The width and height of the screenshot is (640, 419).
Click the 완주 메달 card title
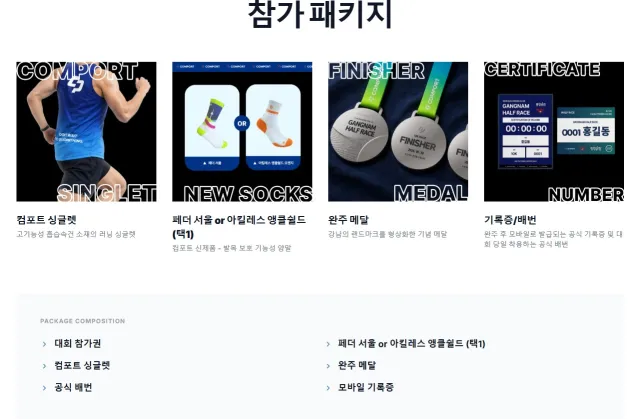click(348, 220)
